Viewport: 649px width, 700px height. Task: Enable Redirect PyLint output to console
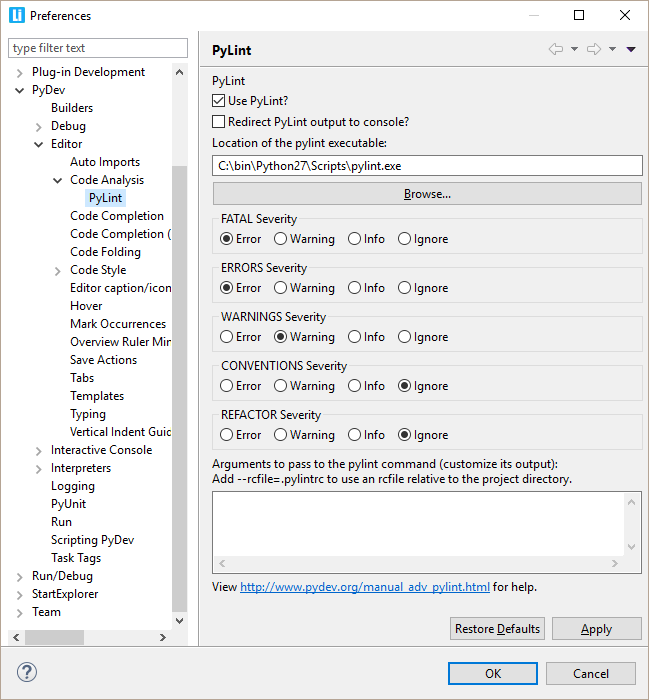[x=218, y=121]
